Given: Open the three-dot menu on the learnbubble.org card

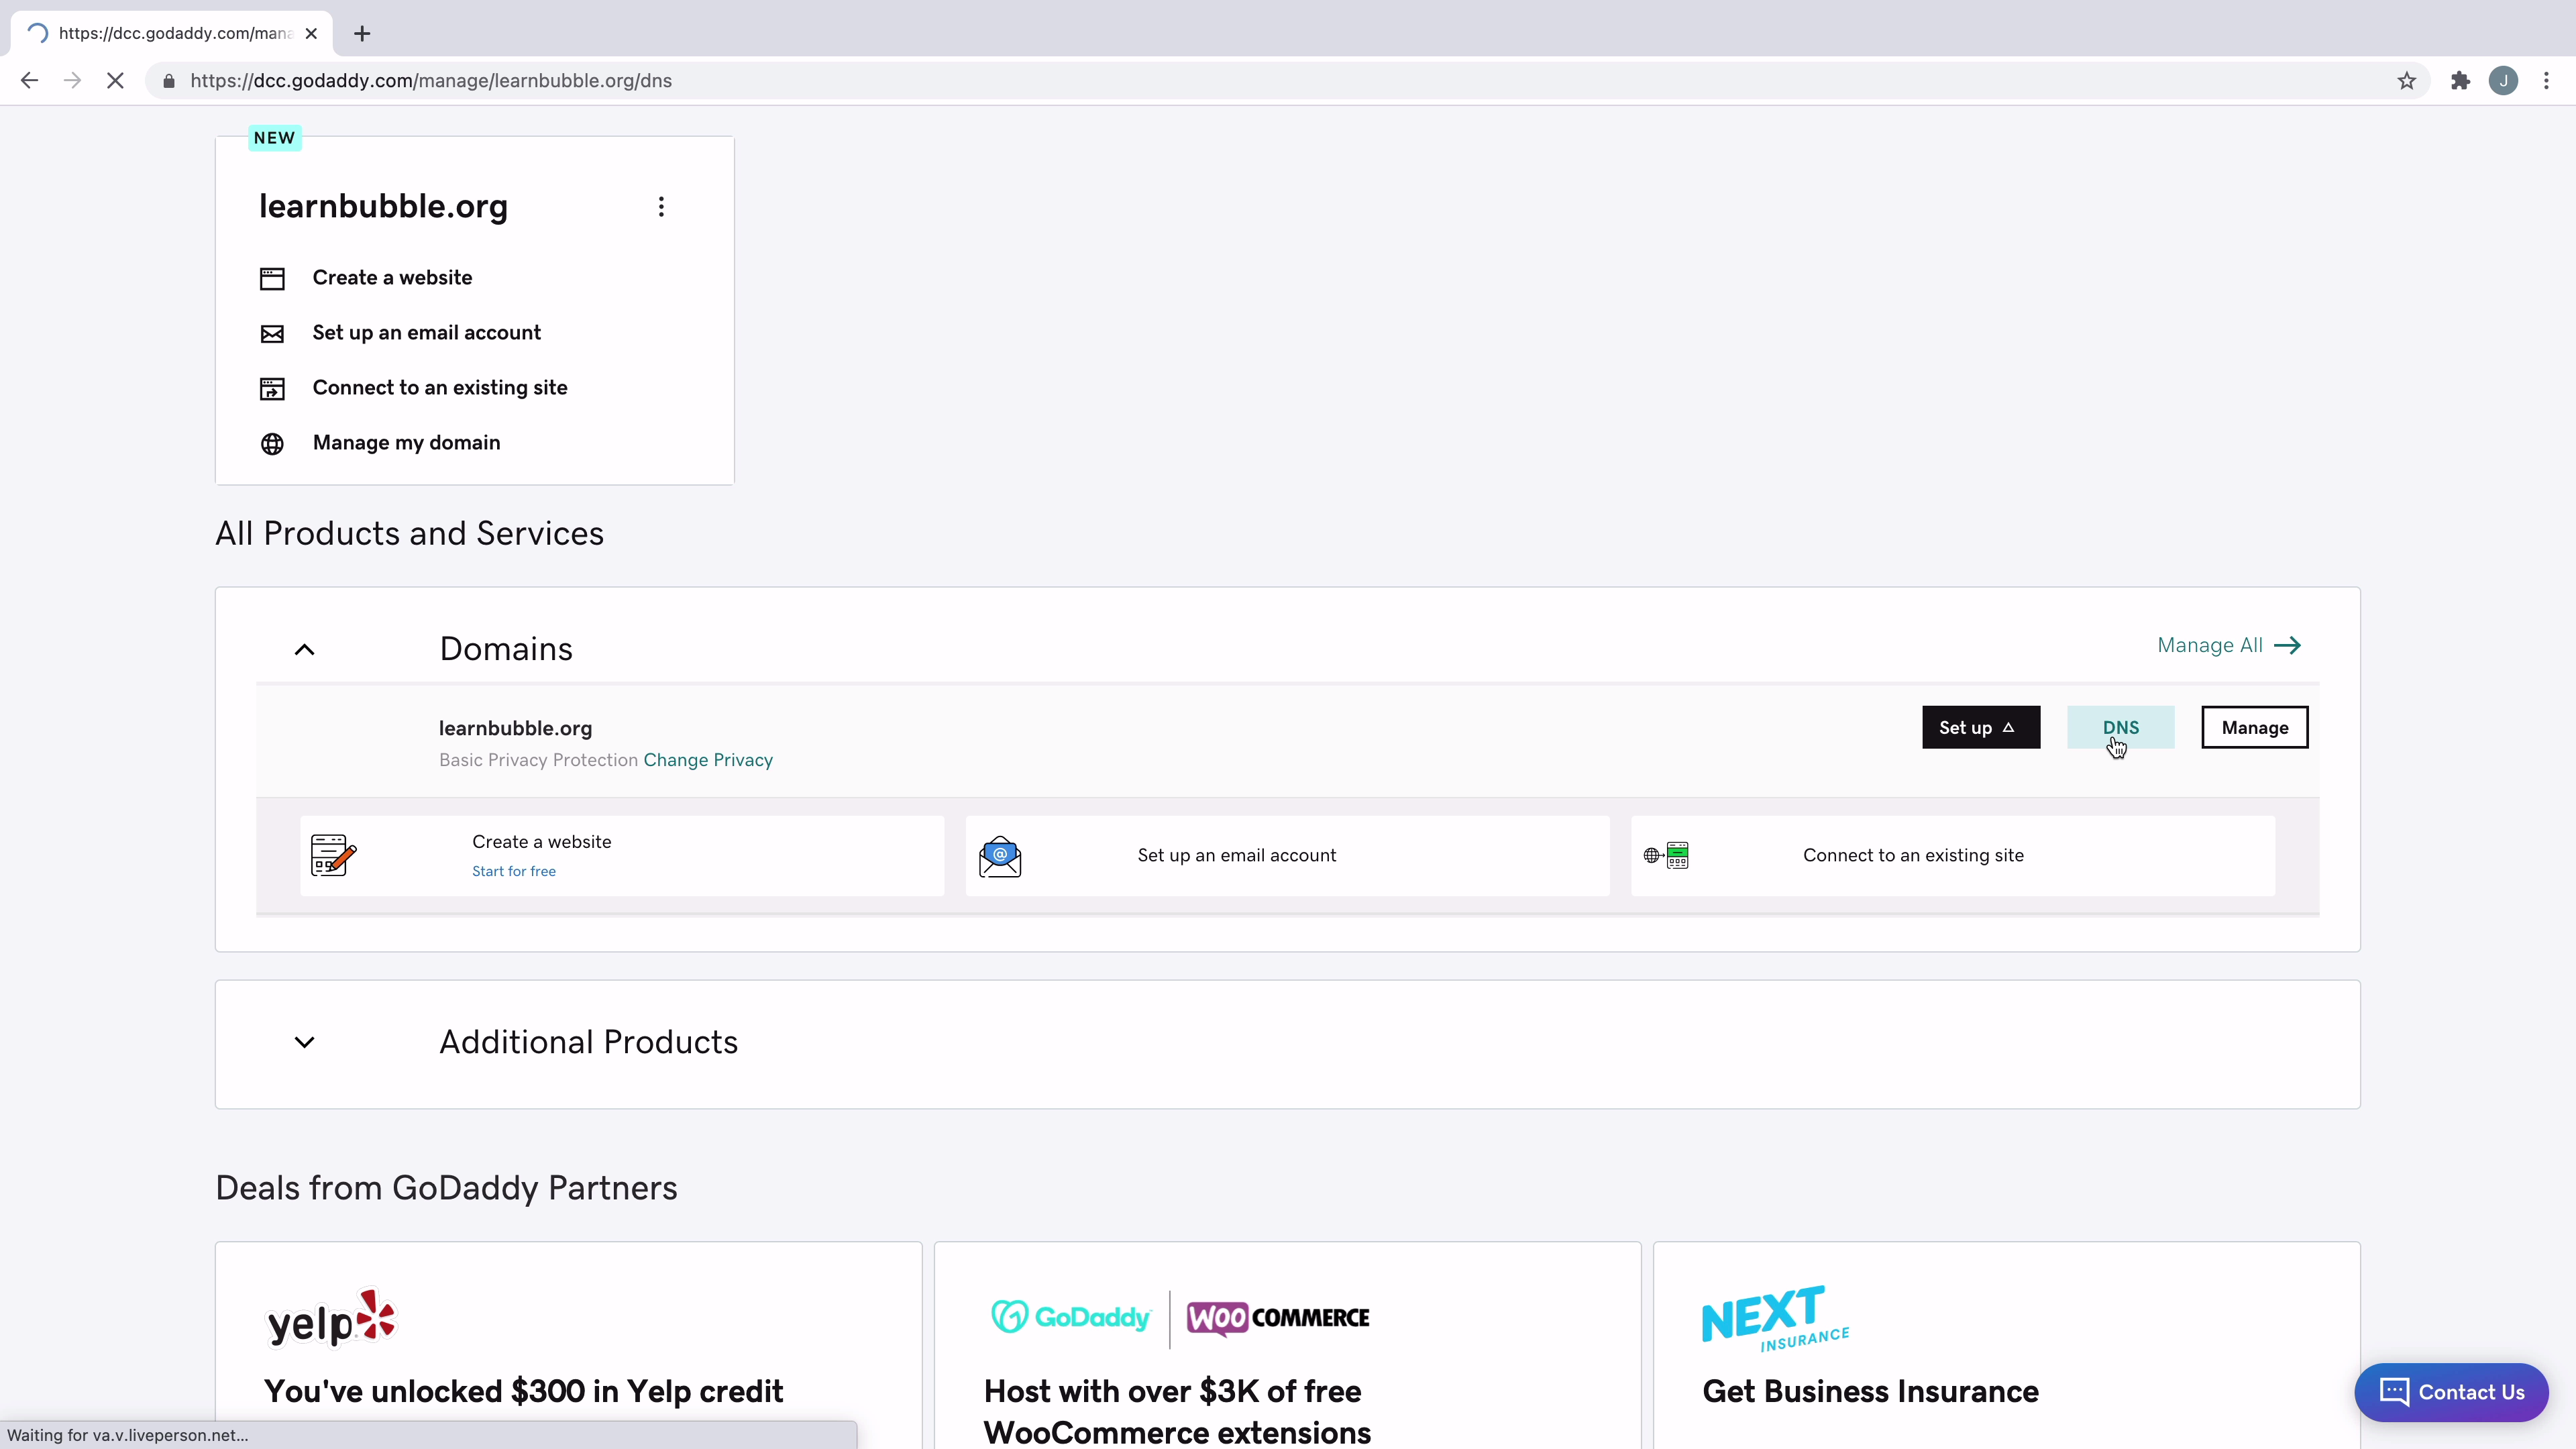Looking at the screenshot, I should click(x=661, y=206).
